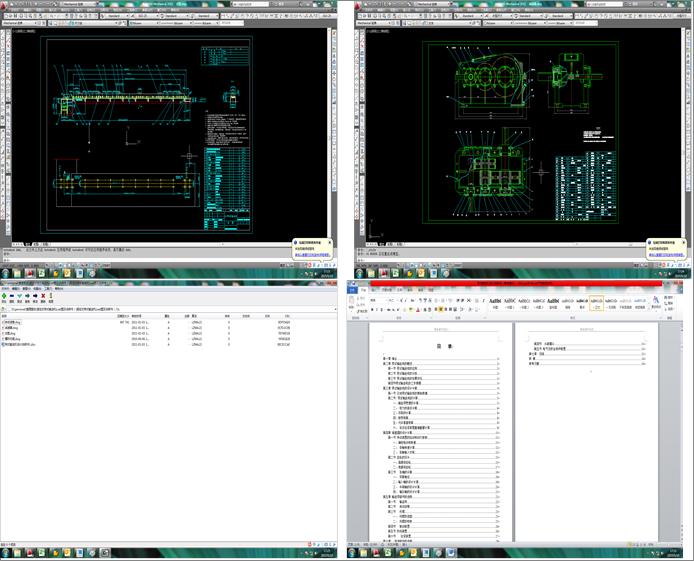Click the Extract (blue minus) icon in 7-Zip
The height and width of the screenshot is (561, 694).
tap(12, 296)
